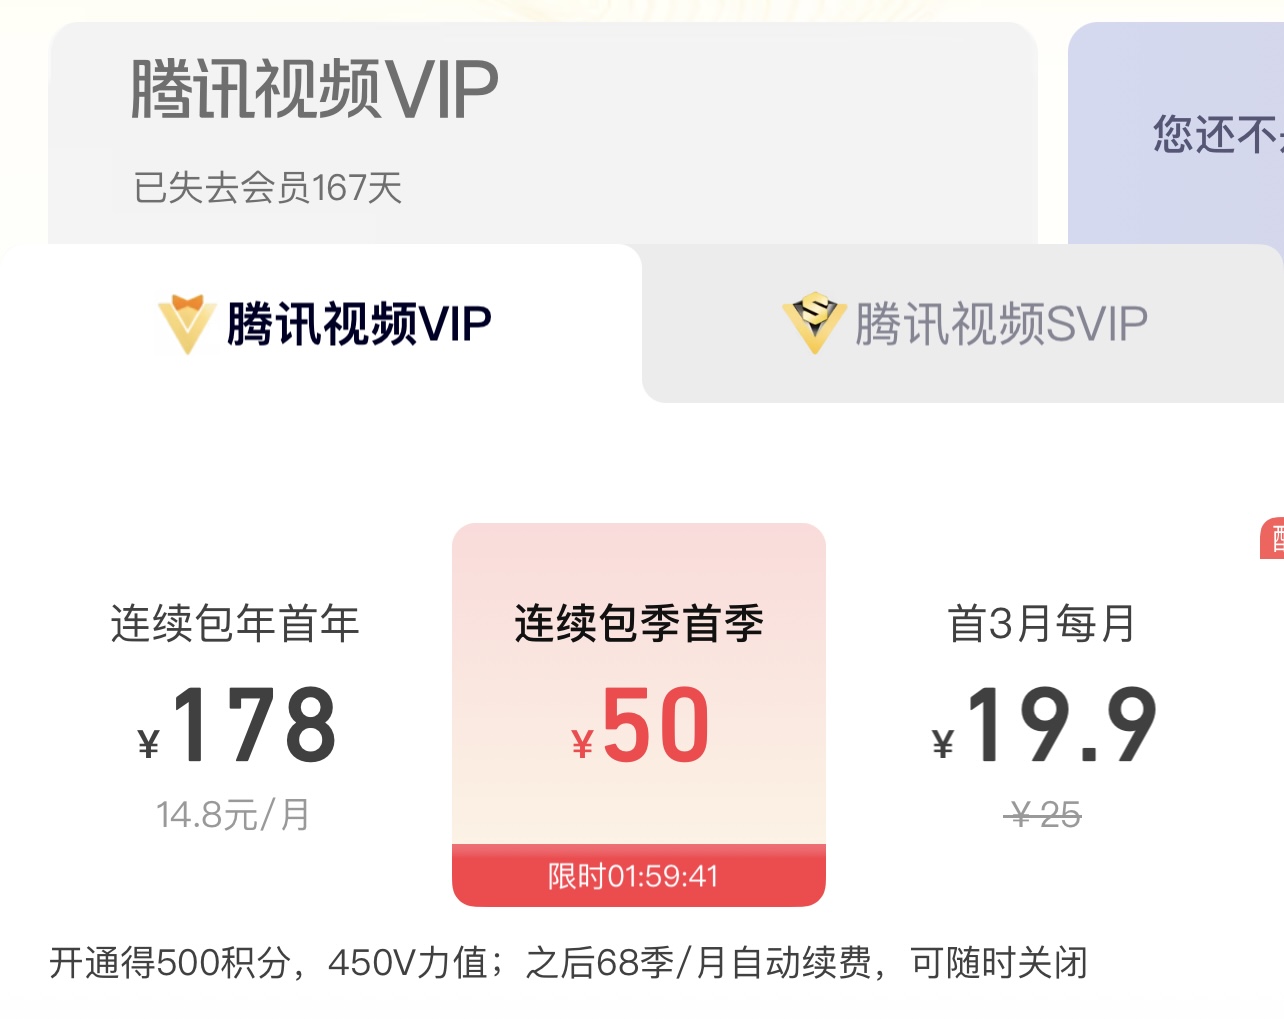The width and height of the screenshot is (1284, 1019).
Task: Tap the ¥19.9 price figure
Action: [1044, 725]
